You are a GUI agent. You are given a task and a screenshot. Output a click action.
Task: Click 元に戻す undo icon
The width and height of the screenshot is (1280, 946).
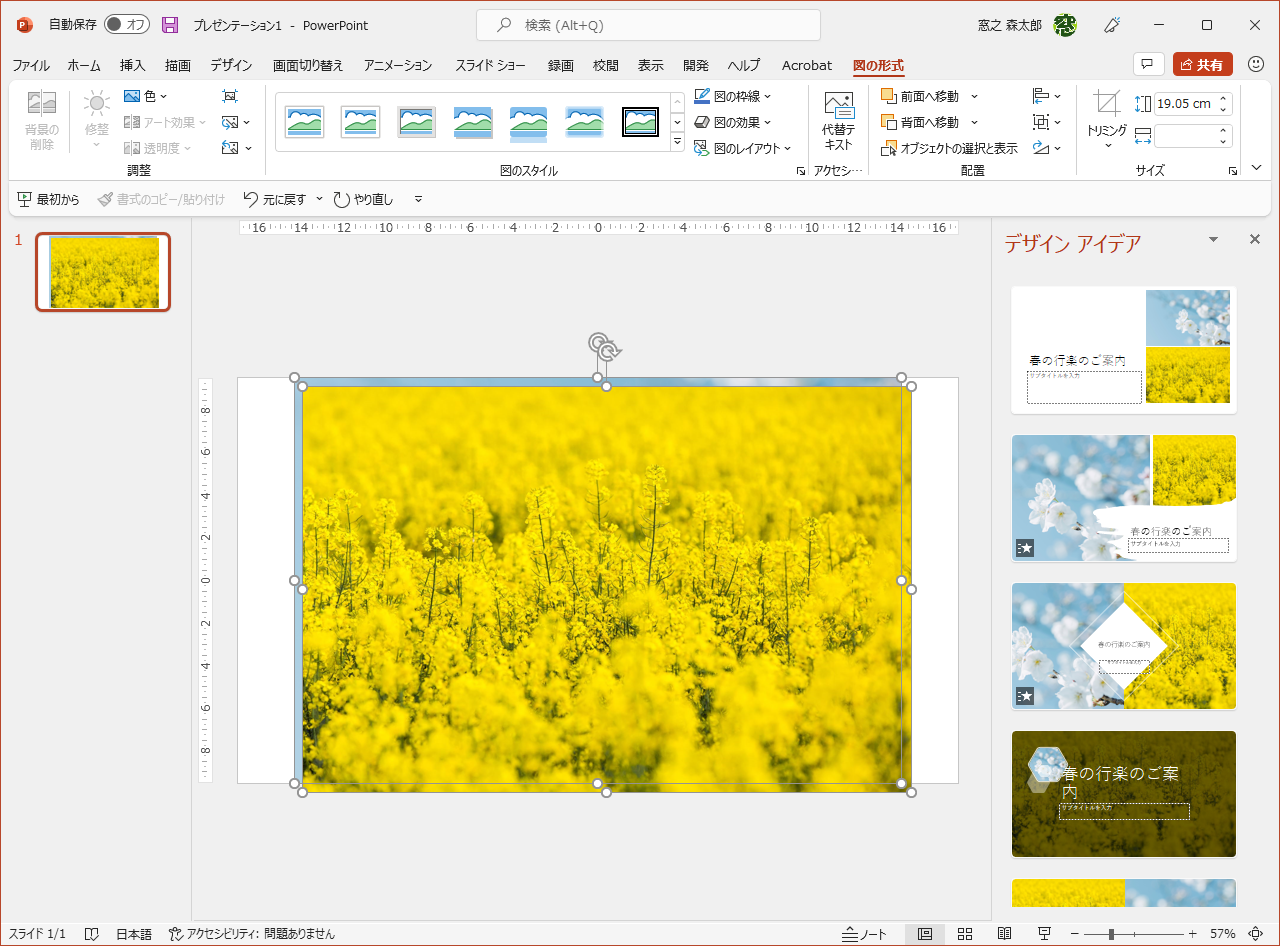(251, 199)
